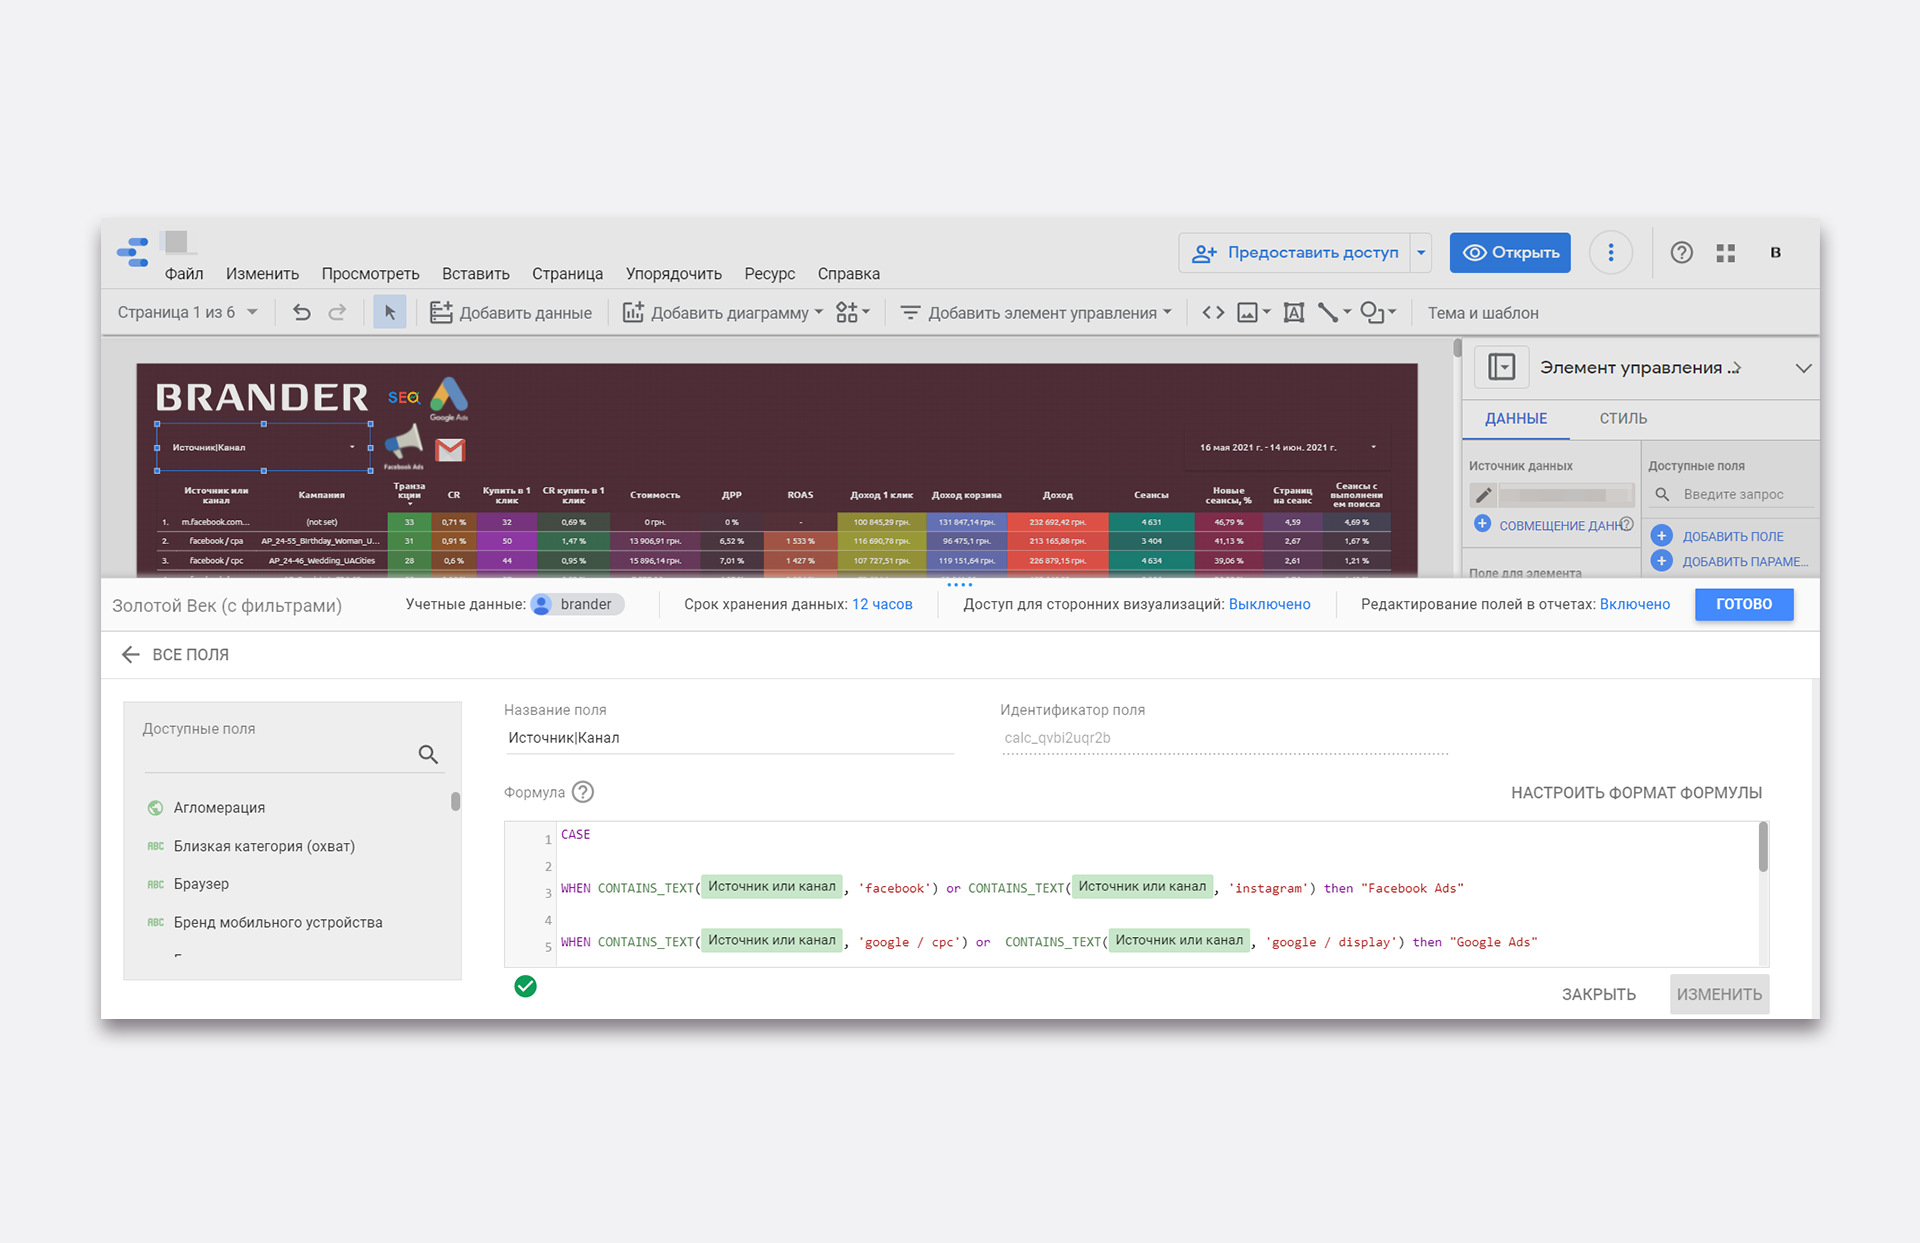Open the formula help question mark

[583, 792]
